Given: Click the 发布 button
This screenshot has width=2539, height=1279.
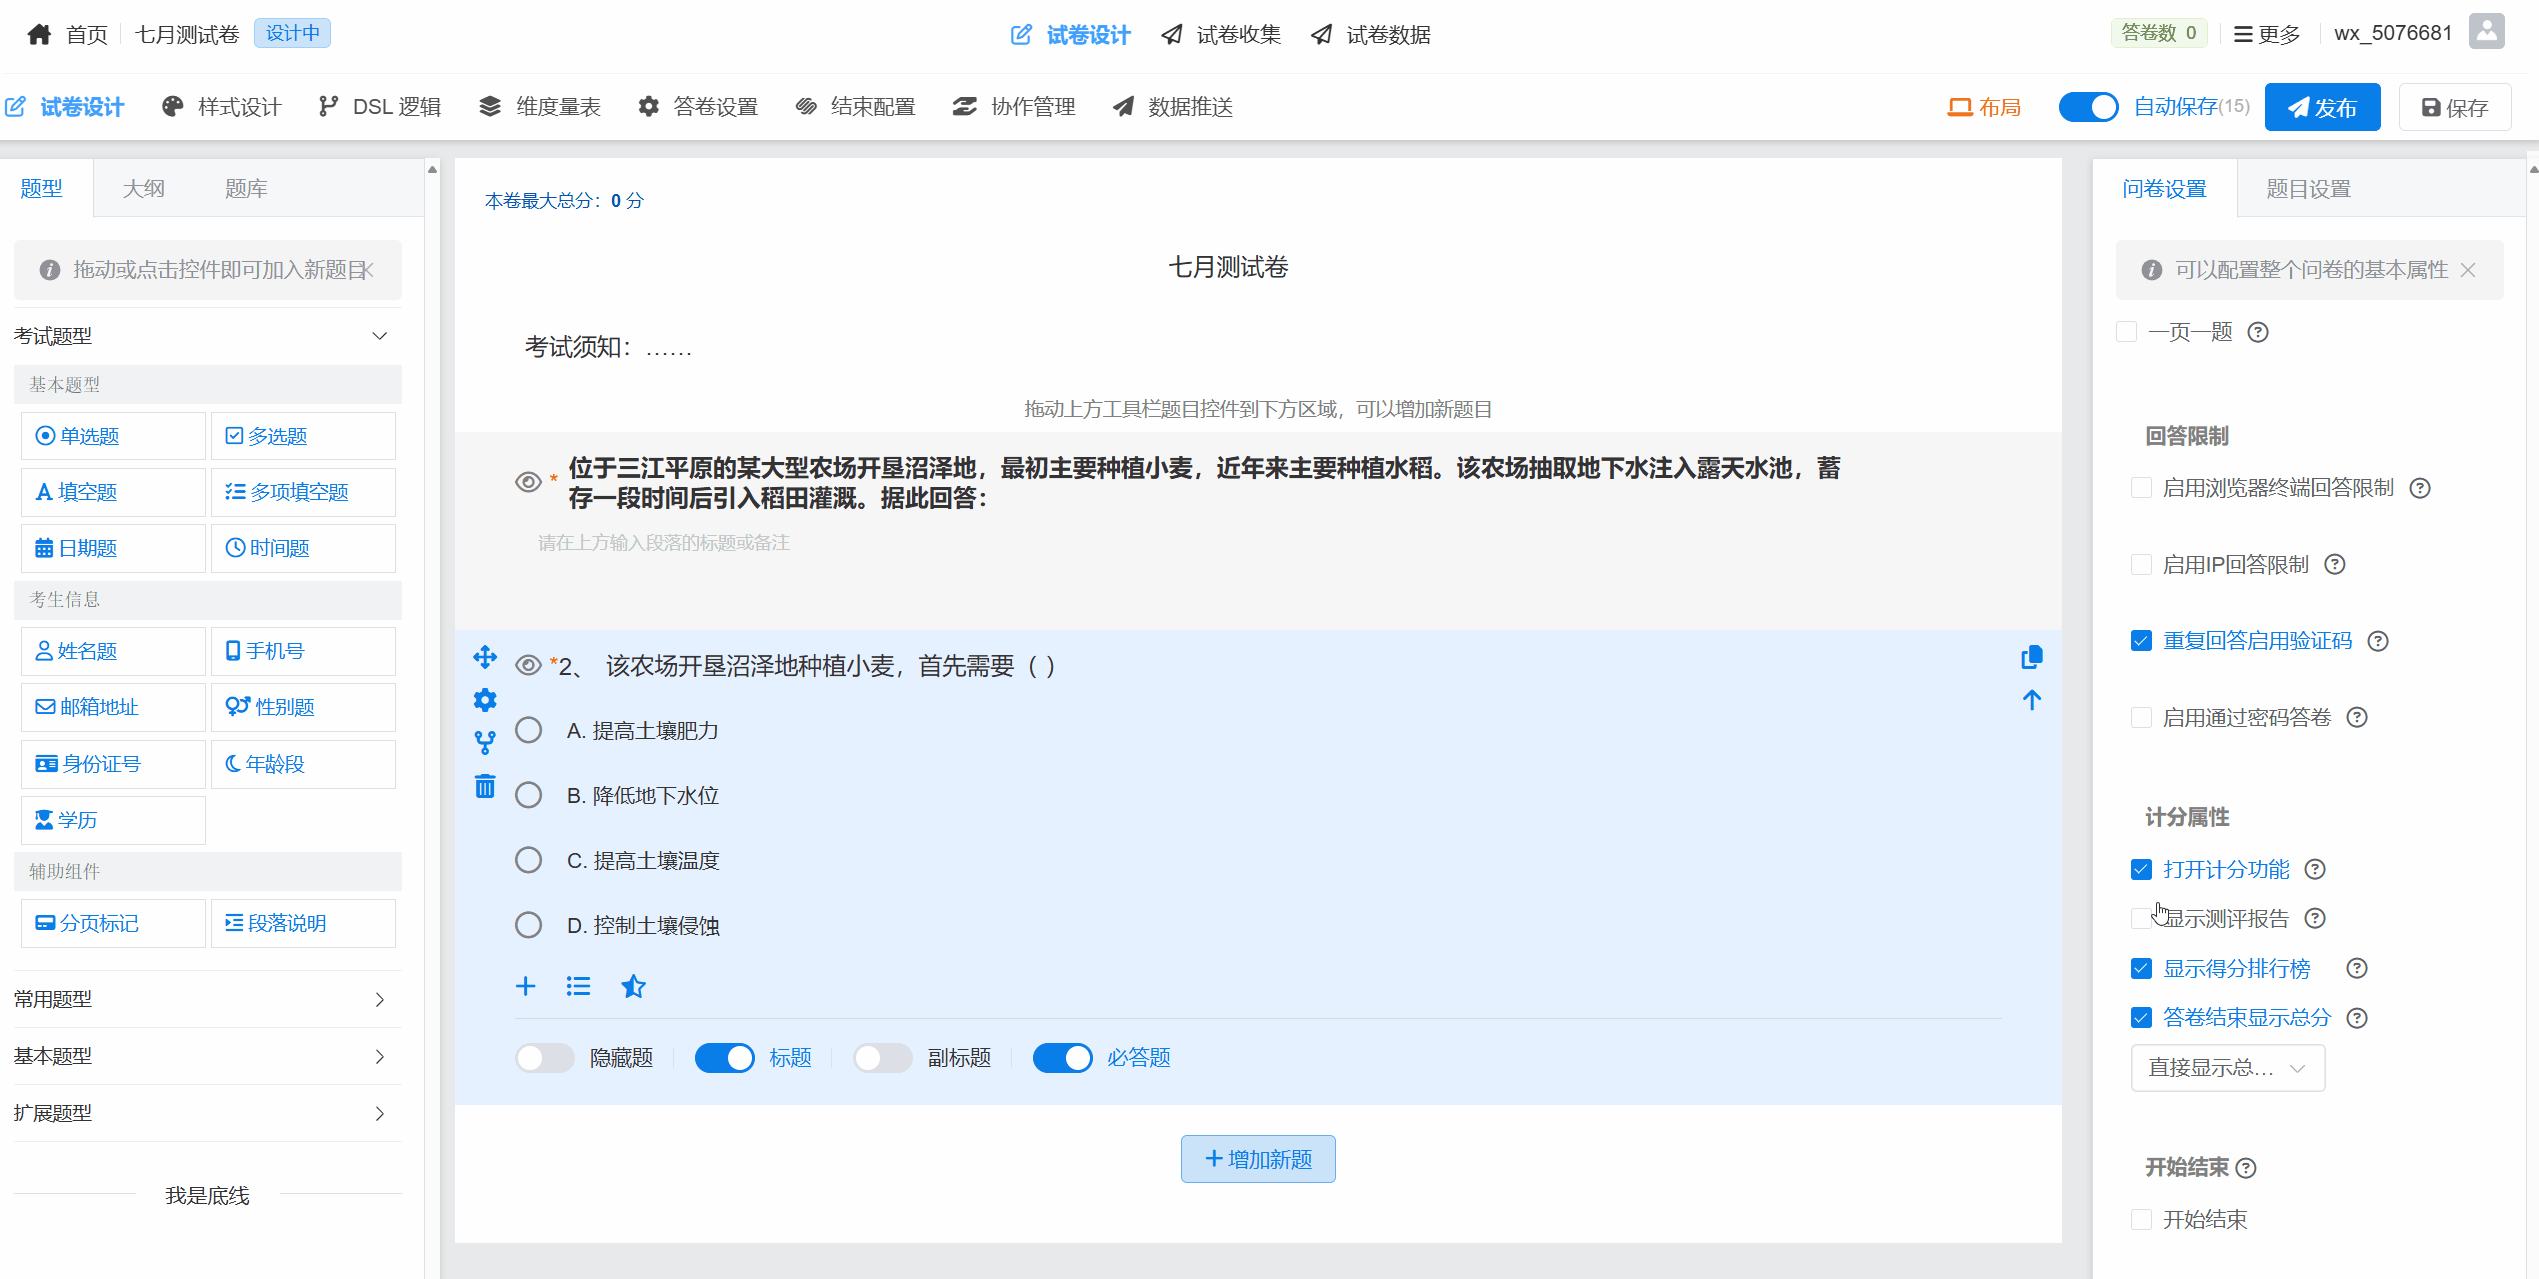Looking at the screenshot, I should coord(2322,107).
